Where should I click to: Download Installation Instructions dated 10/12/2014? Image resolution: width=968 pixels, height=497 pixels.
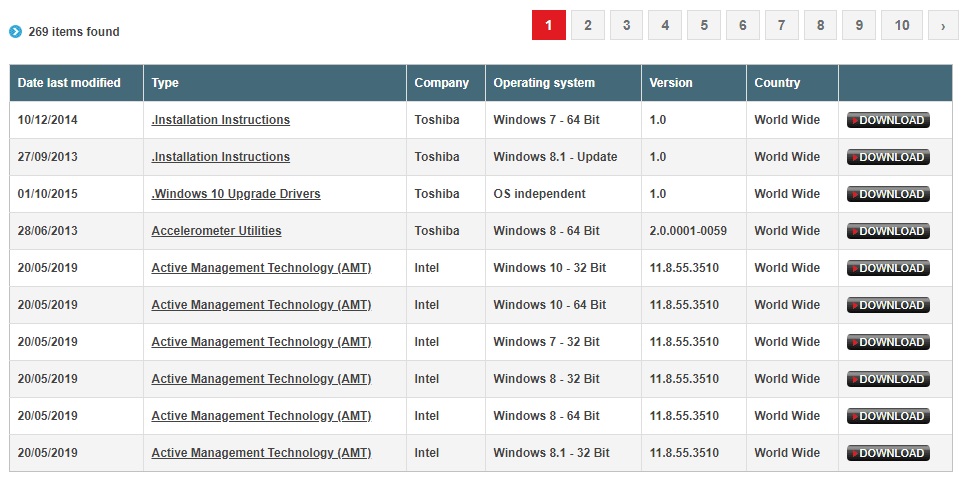pyautogui.click(x=888, y=120)
